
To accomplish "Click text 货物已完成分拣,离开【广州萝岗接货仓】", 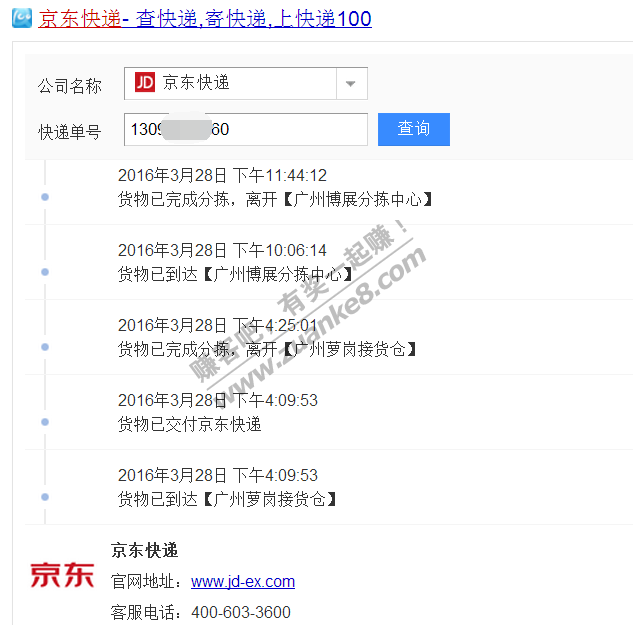I will (267, 349).
